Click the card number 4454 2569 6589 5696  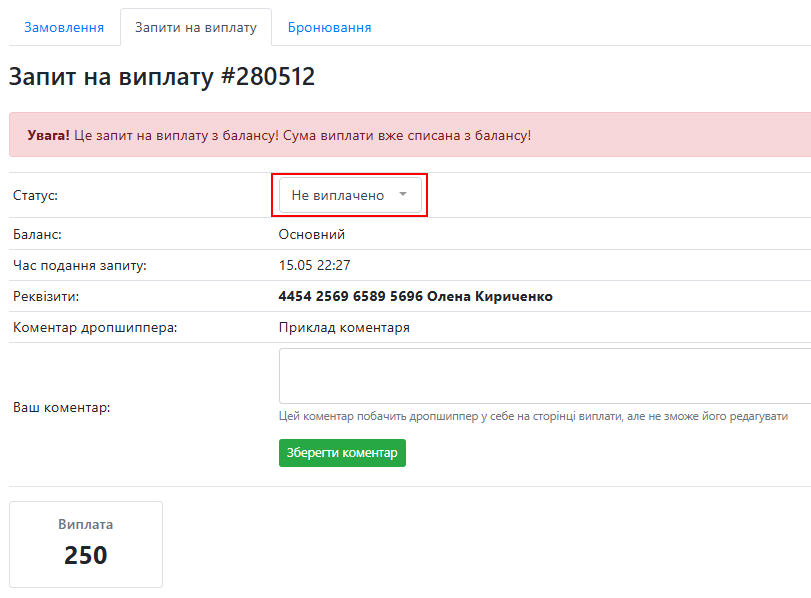tap(351, 296)
